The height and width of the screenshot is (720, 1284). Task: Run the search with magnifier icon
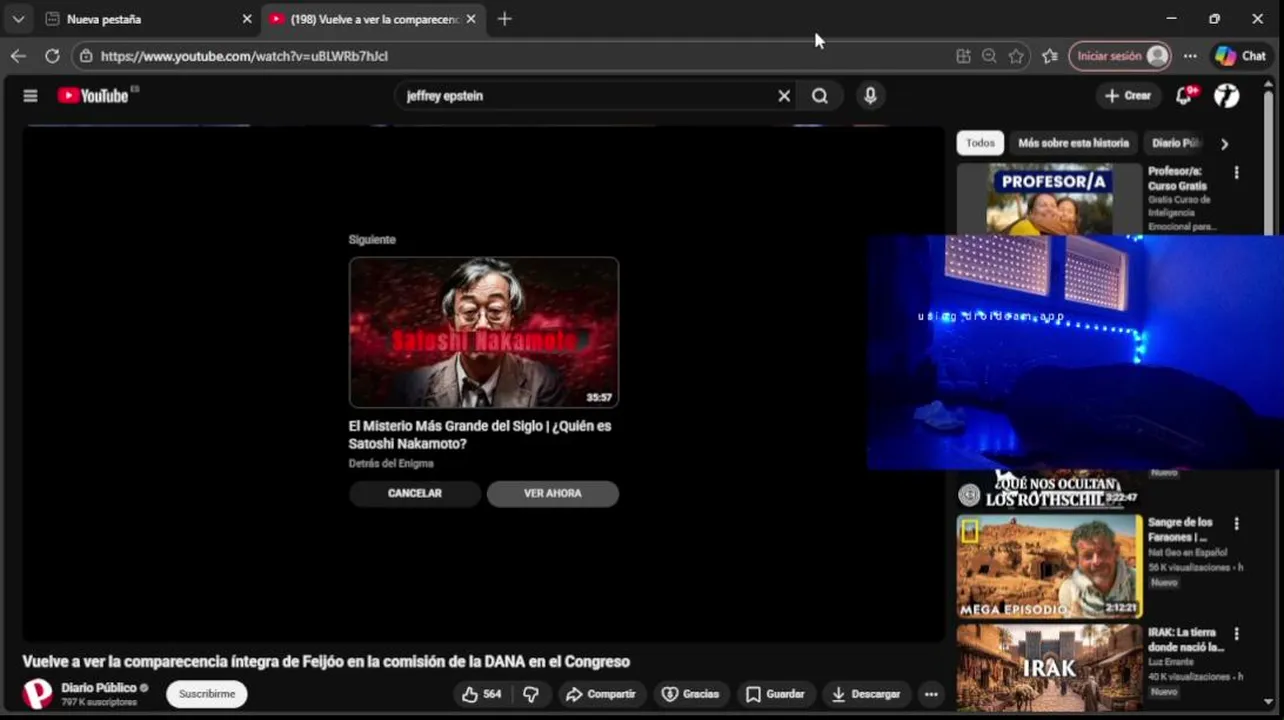[x=820, y=96]
